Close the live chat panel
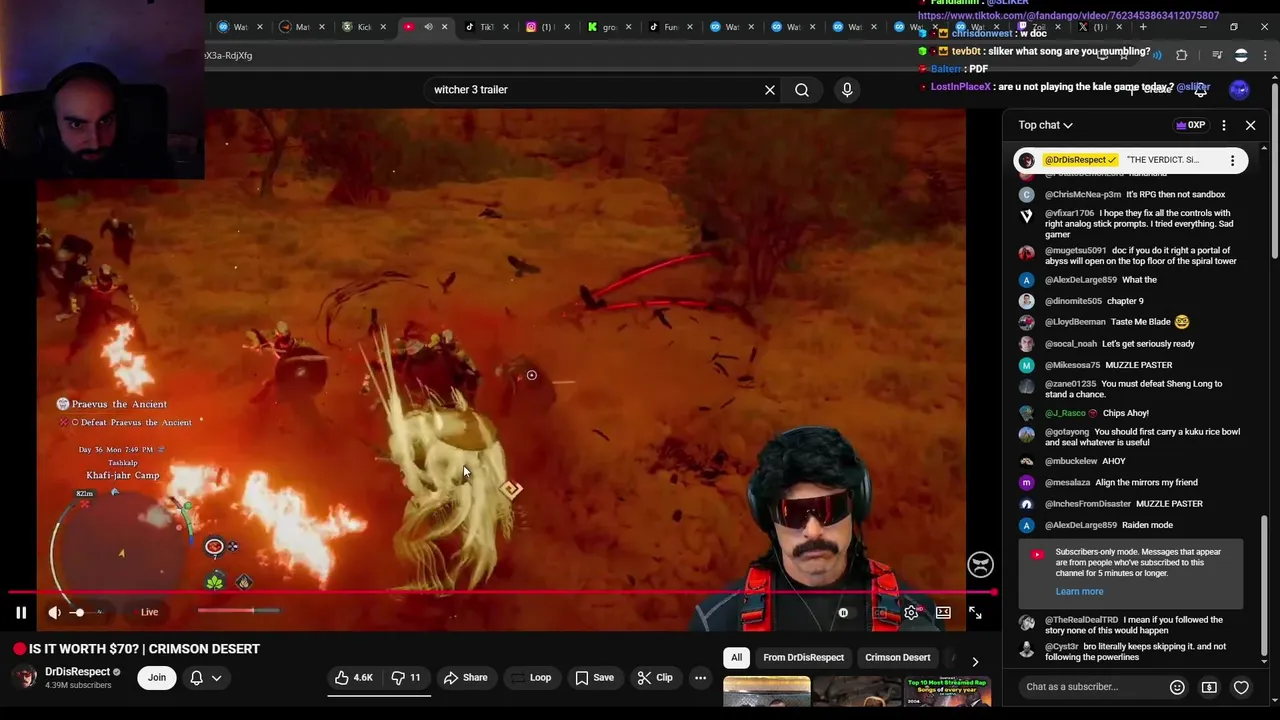Viewport: 1280px width, 720px height. 1250,125
